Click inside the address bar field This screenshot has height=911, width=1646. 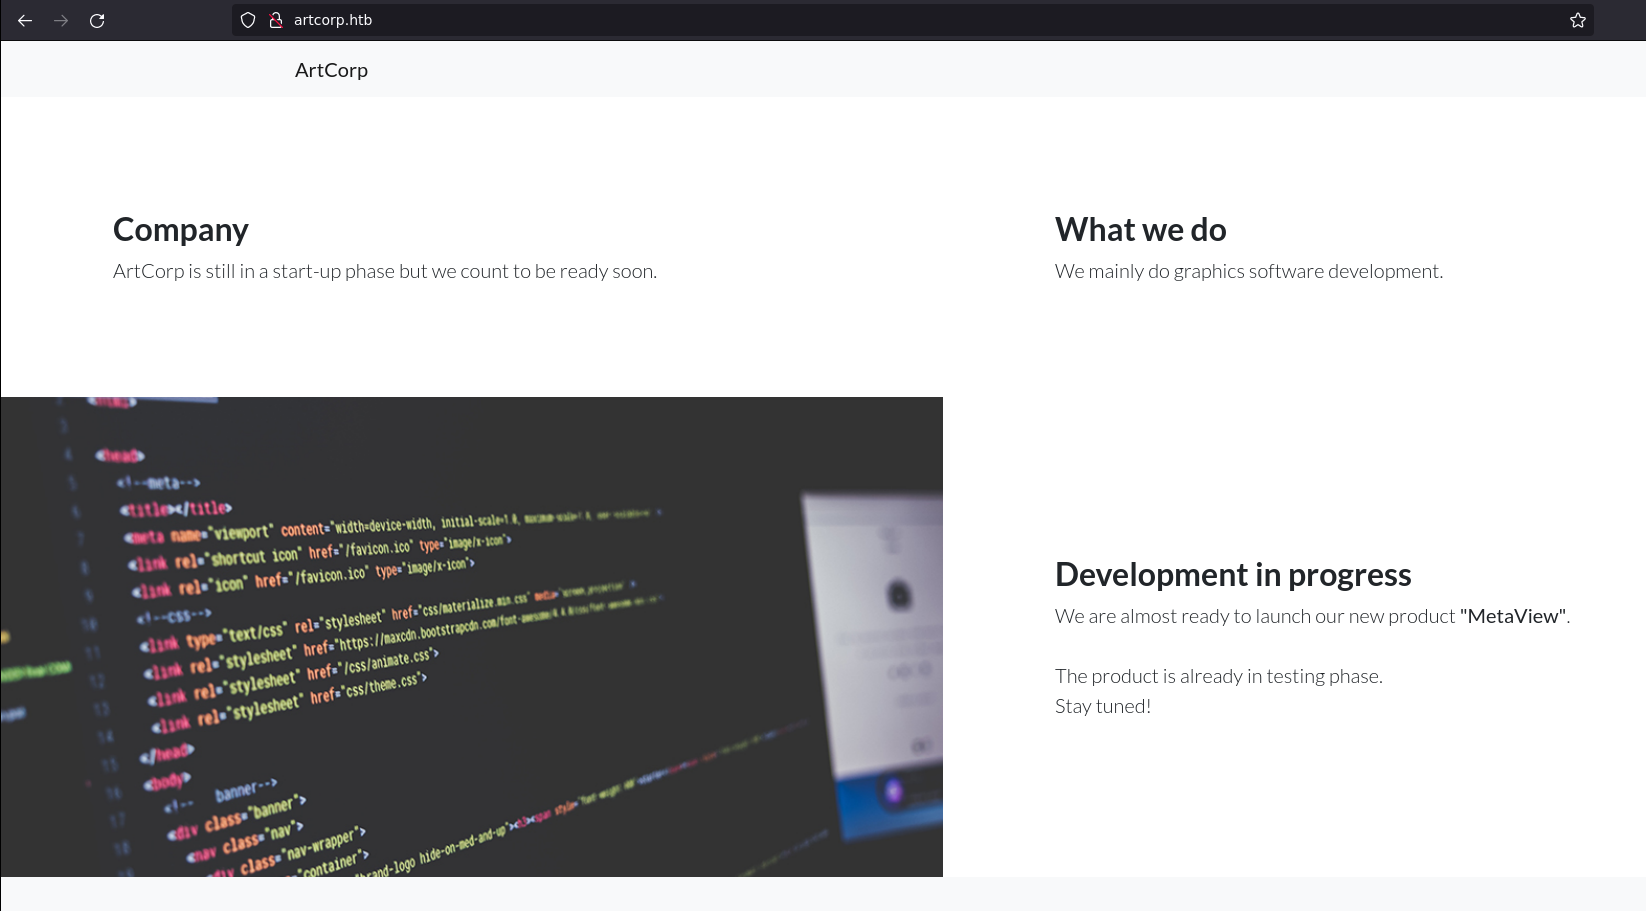tap(700, 19)
